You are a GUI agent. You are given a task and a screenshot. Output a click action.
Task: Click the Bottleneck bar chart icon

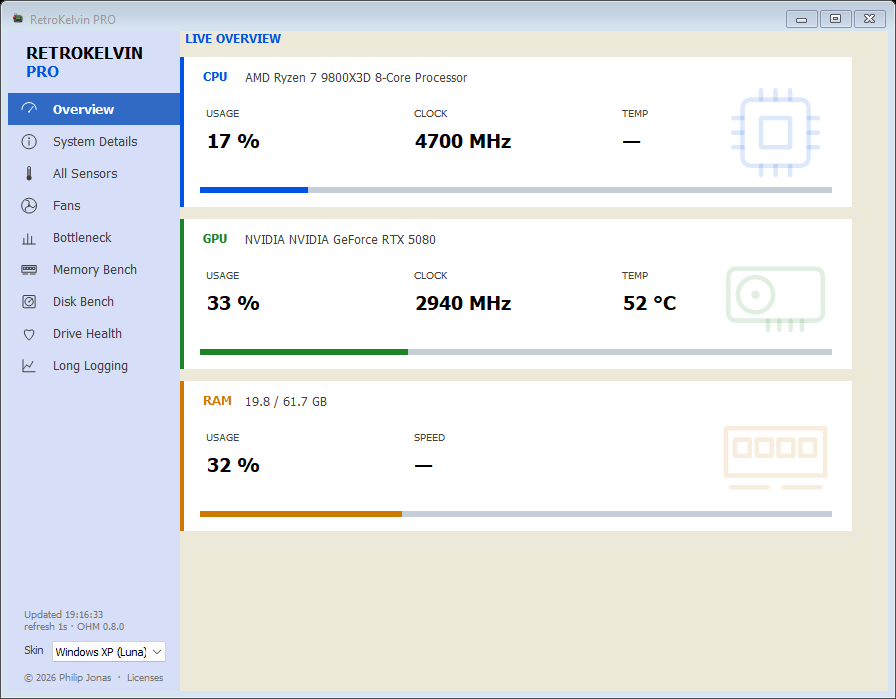29,238
